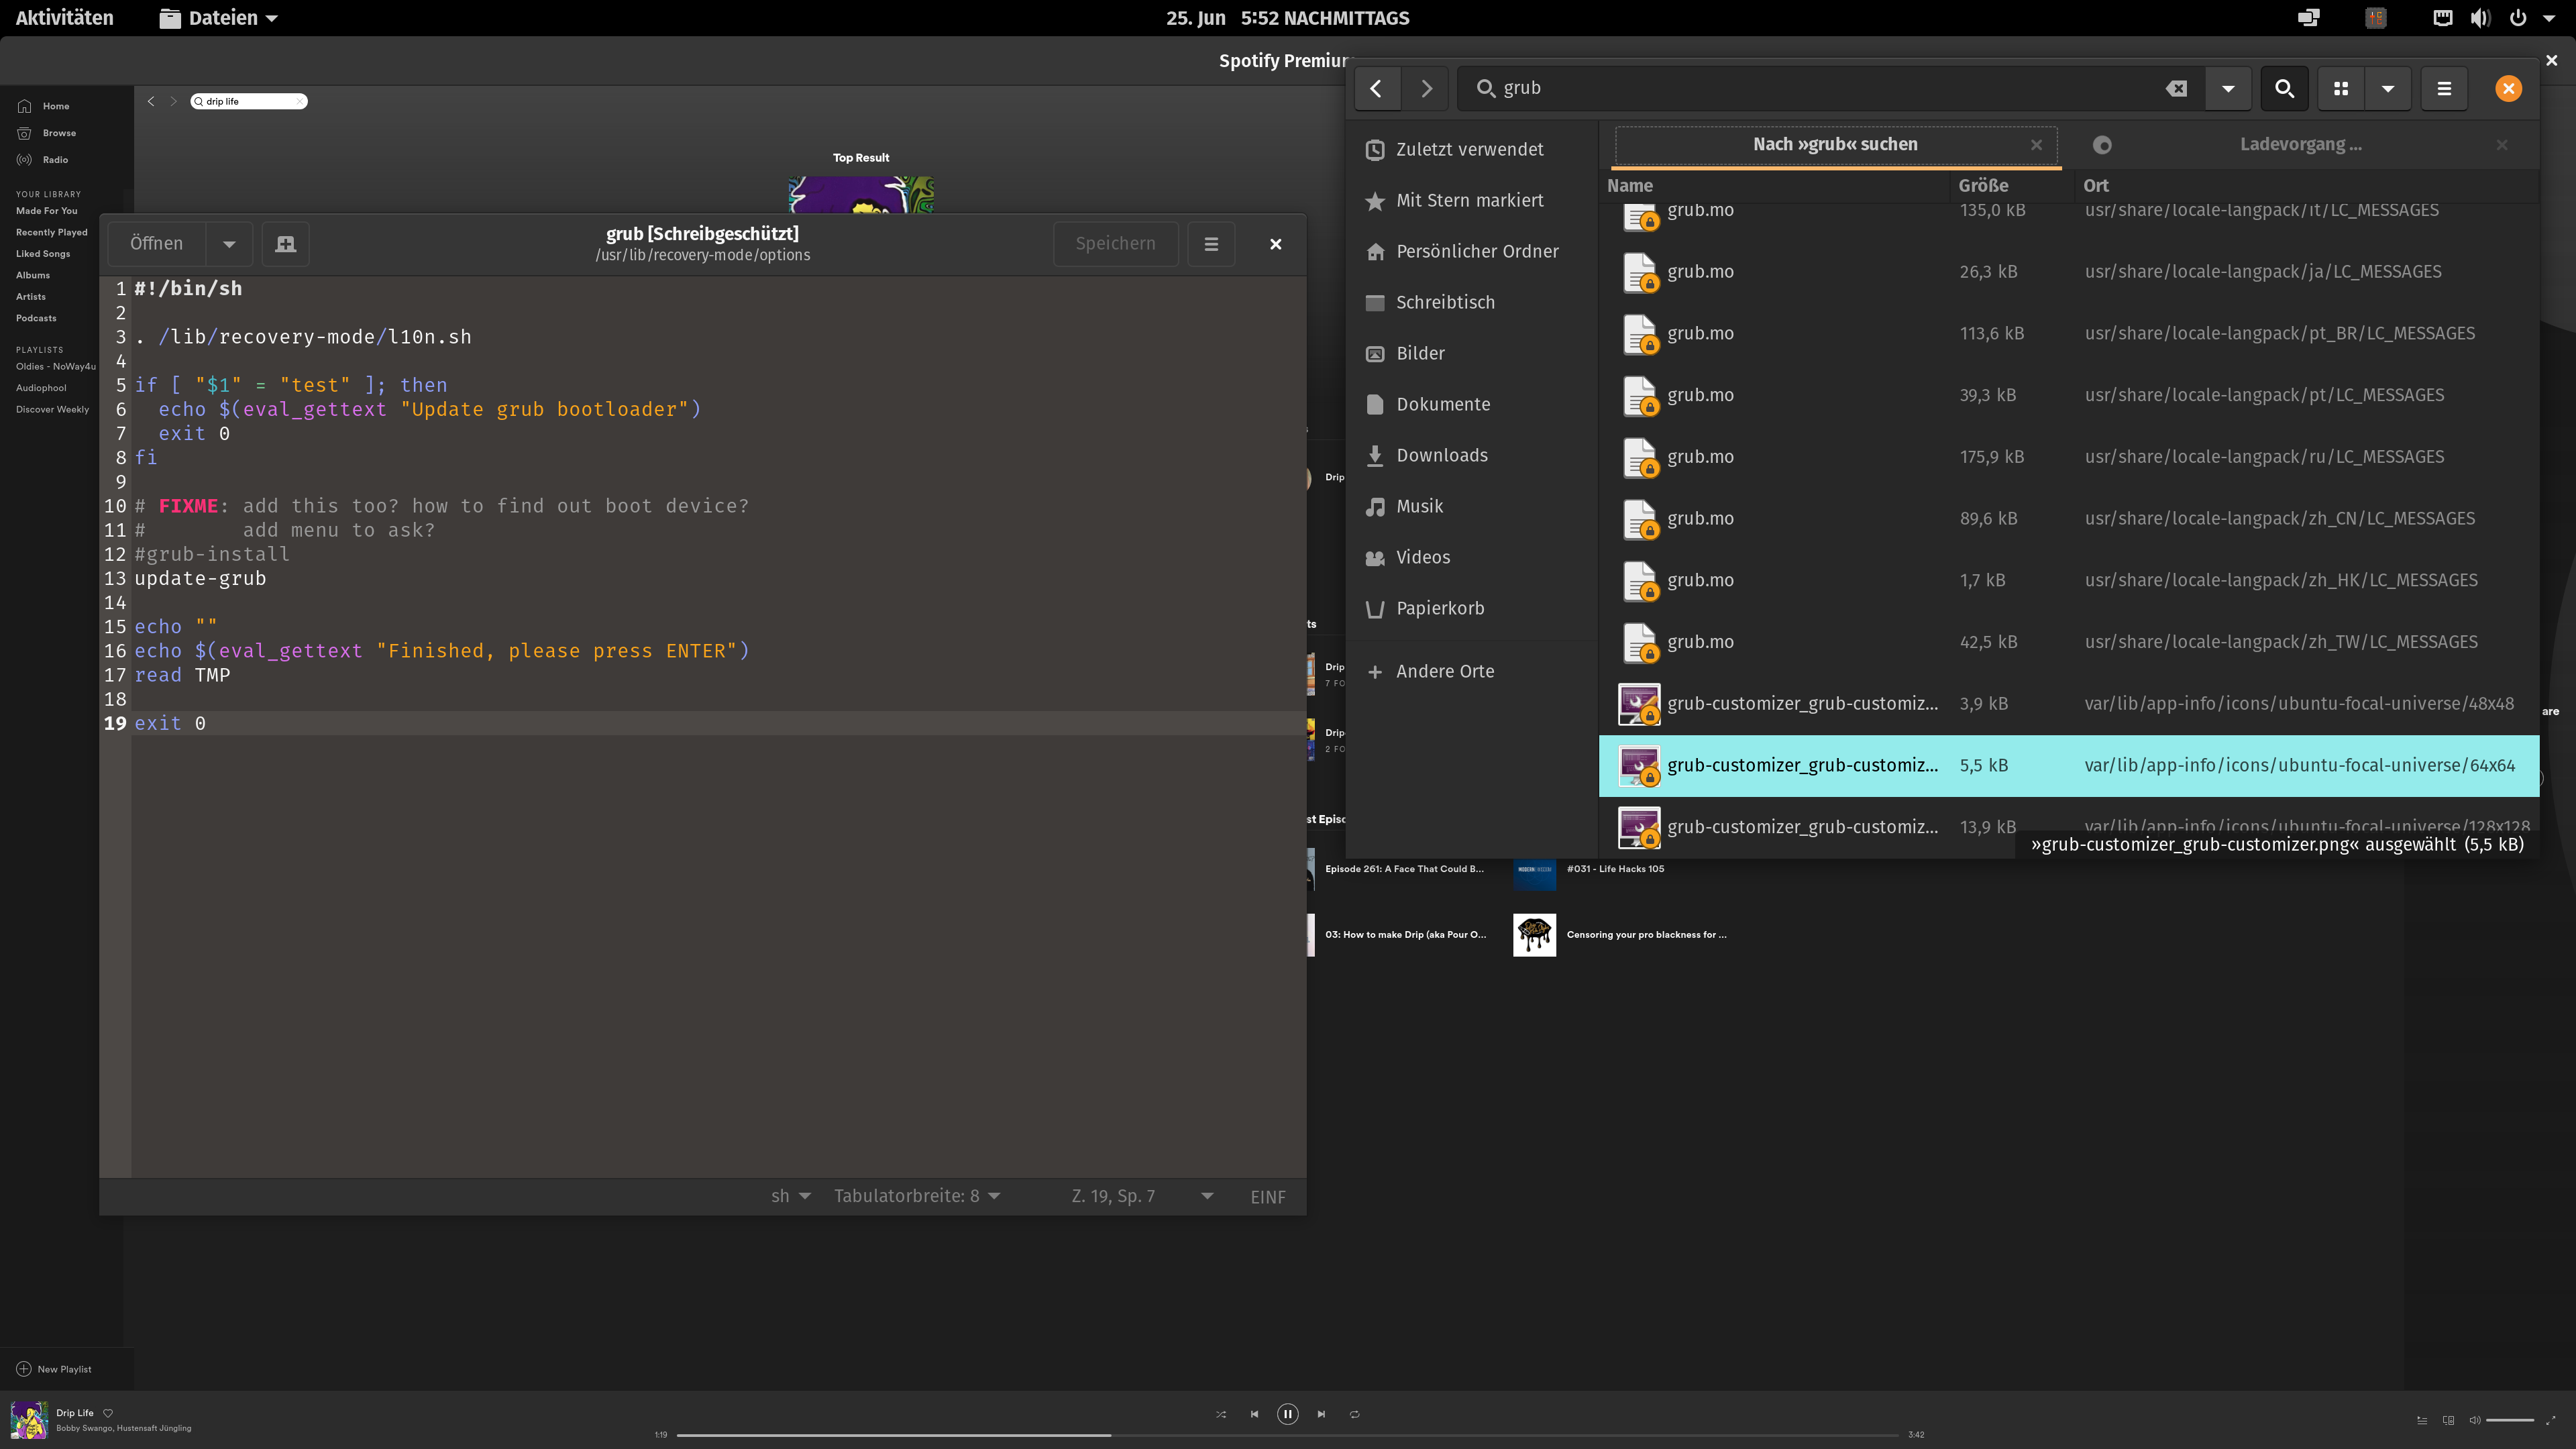Expand the Öffnen recent files dropdown
The image size is (2576, 1449).
click(x=229, y=244)
